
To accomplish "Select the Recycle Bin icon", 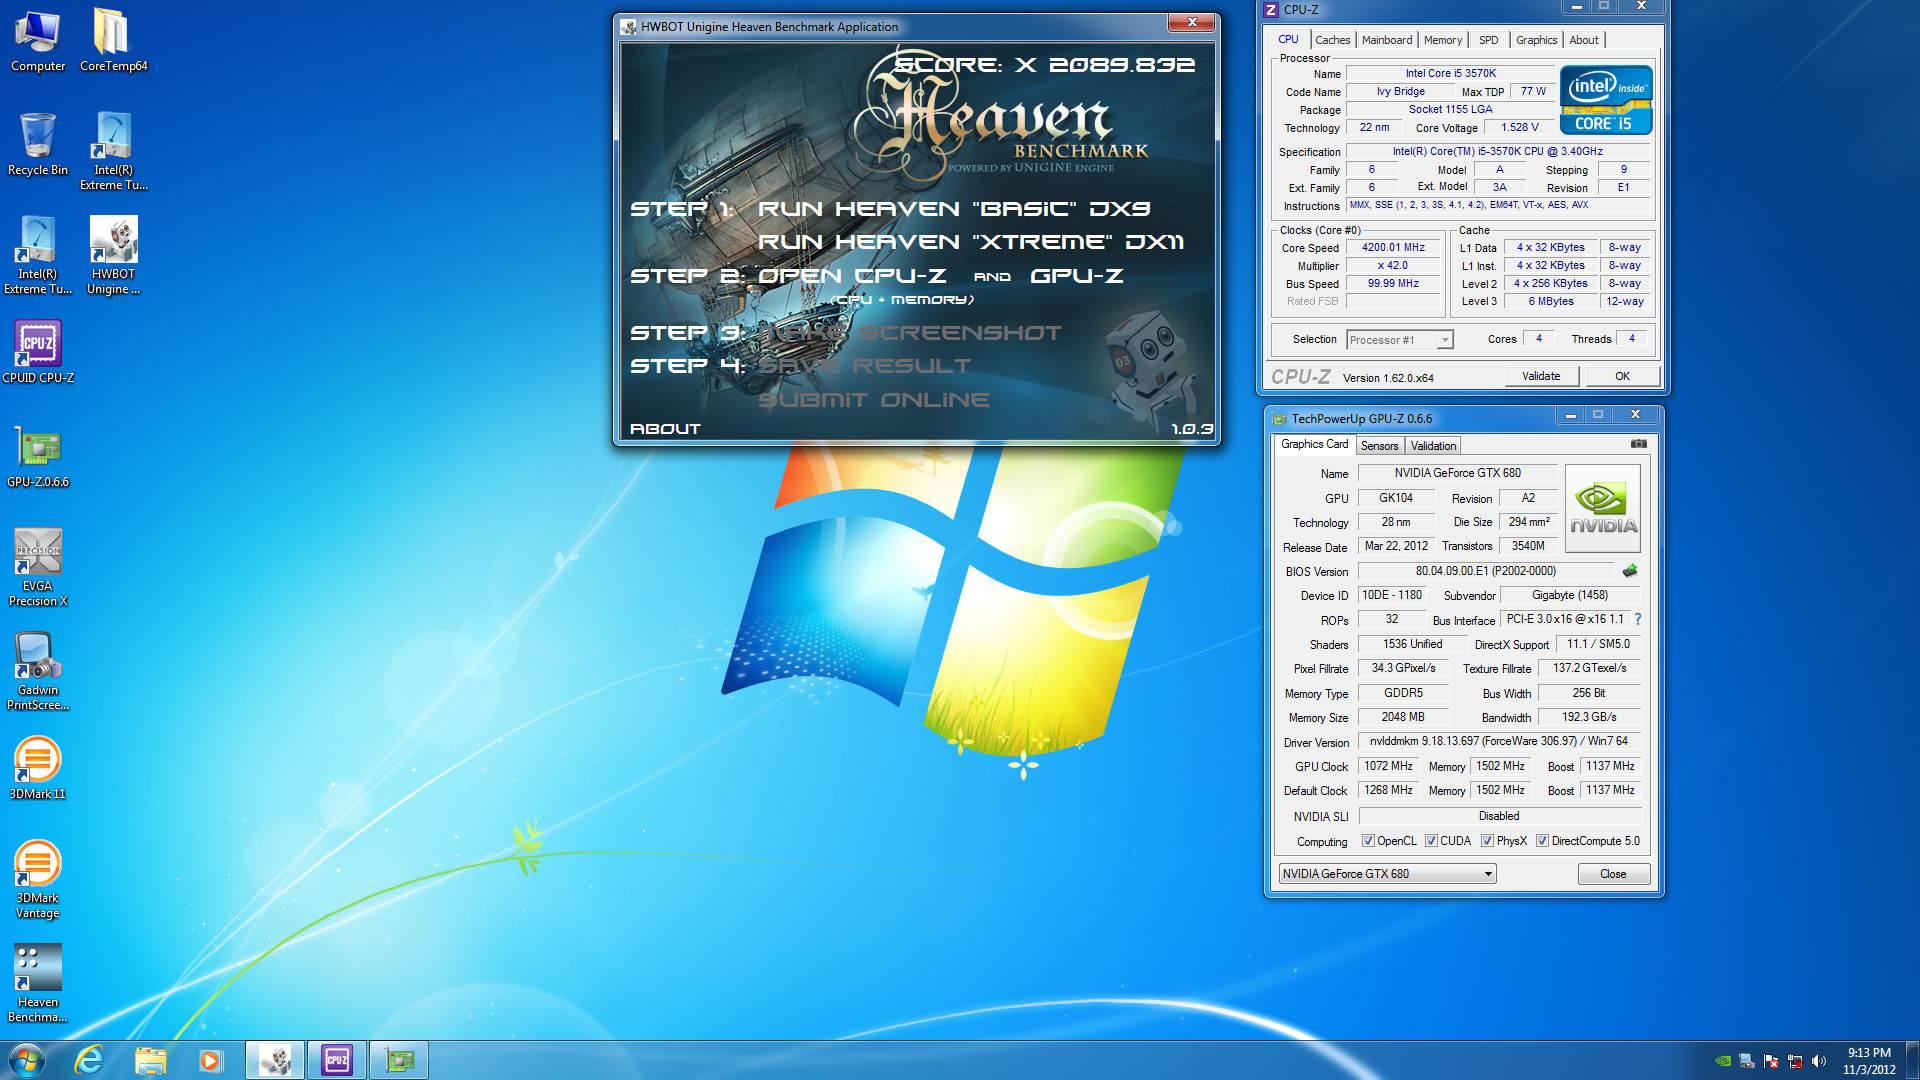I will tap(38, 145).
